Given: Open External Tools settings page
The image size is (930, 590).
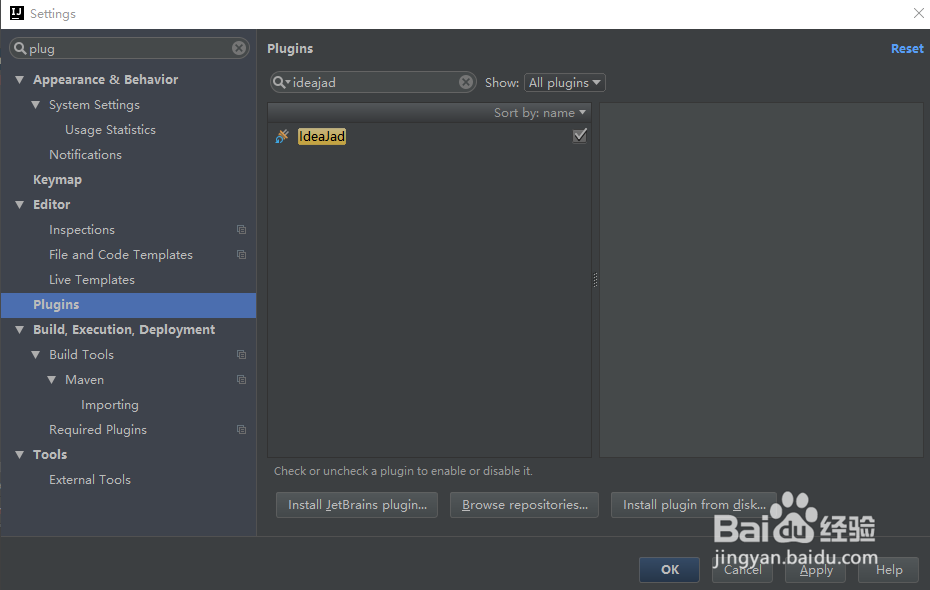Looking at the screenshot, I should 90,480.
